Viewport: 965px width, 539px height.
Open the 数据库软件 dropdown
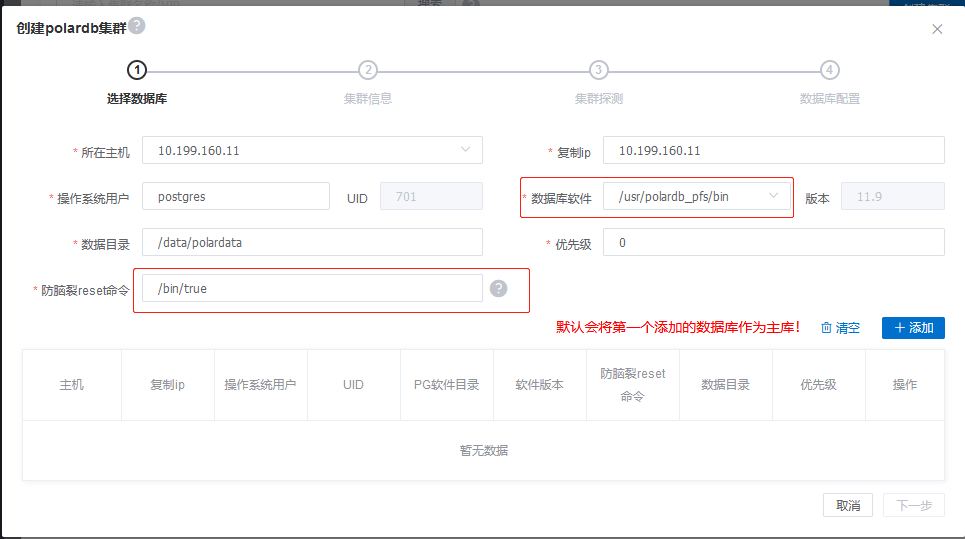point(697,196)
